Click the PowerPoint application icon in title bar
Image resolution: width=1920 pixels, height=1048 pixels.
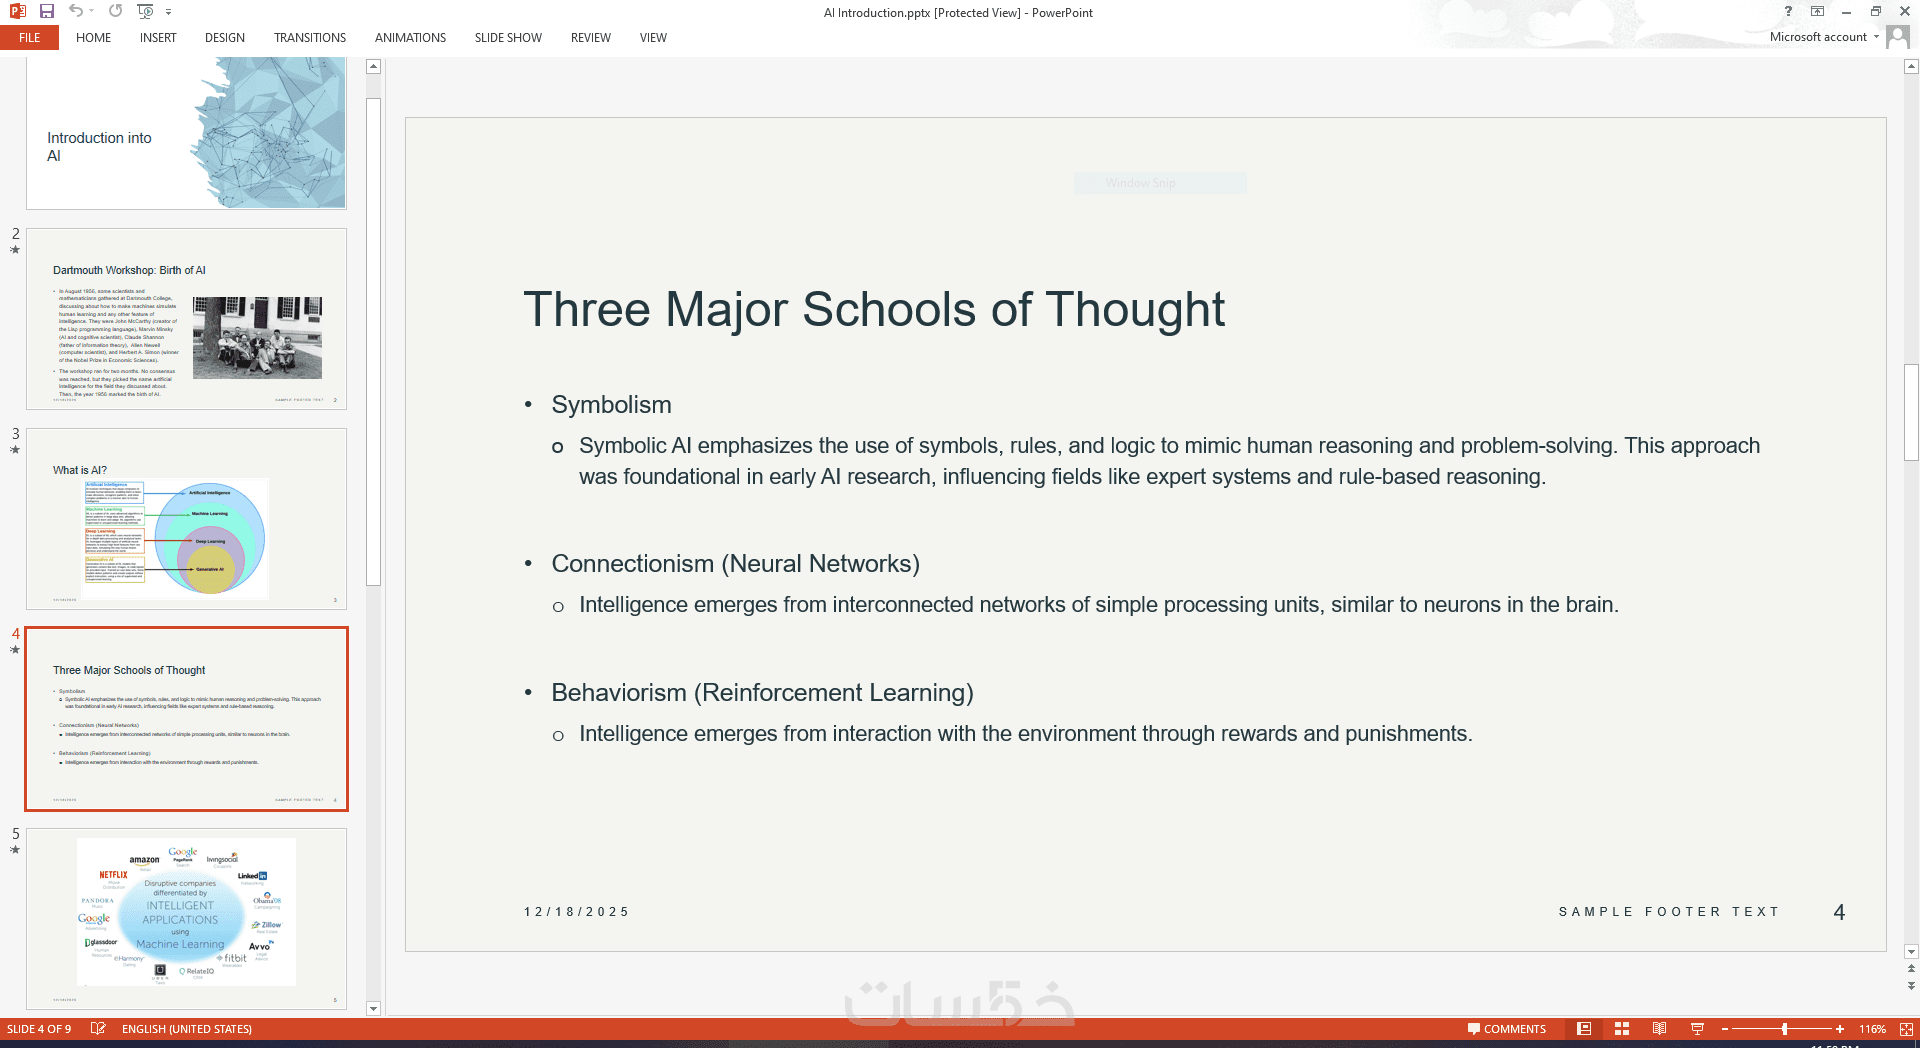tap(17, 11)
